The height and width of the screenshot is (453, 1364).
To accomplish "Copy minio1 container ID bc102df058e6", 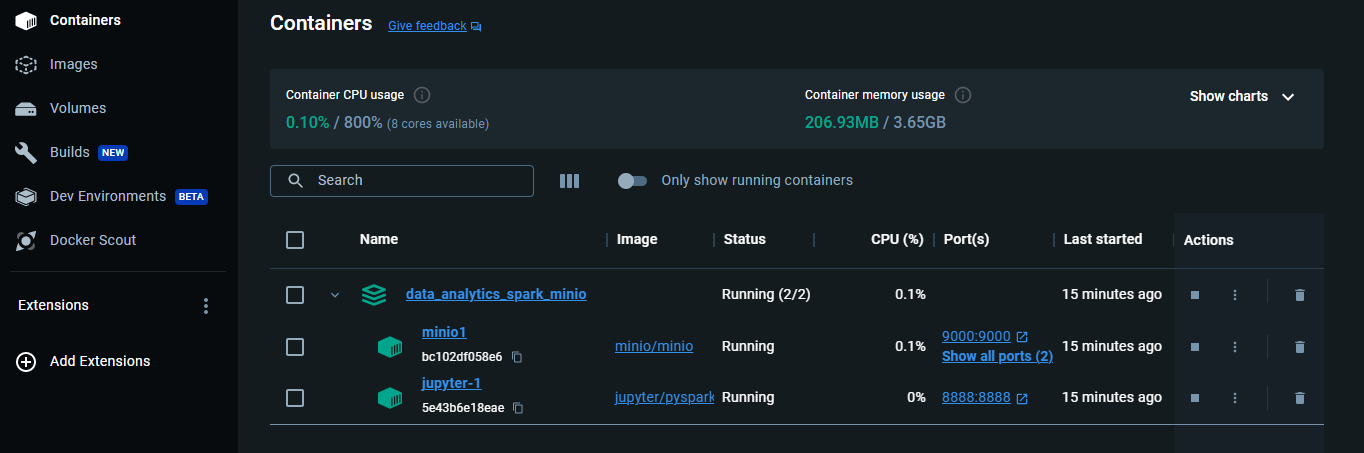I will tap(517, 357).
